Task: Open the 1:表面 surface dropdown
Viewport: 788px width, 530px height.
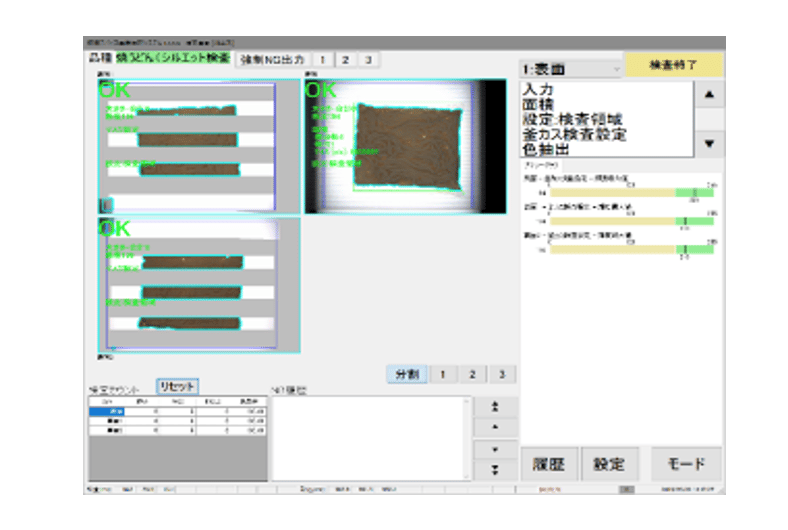Action: point(571,69)
